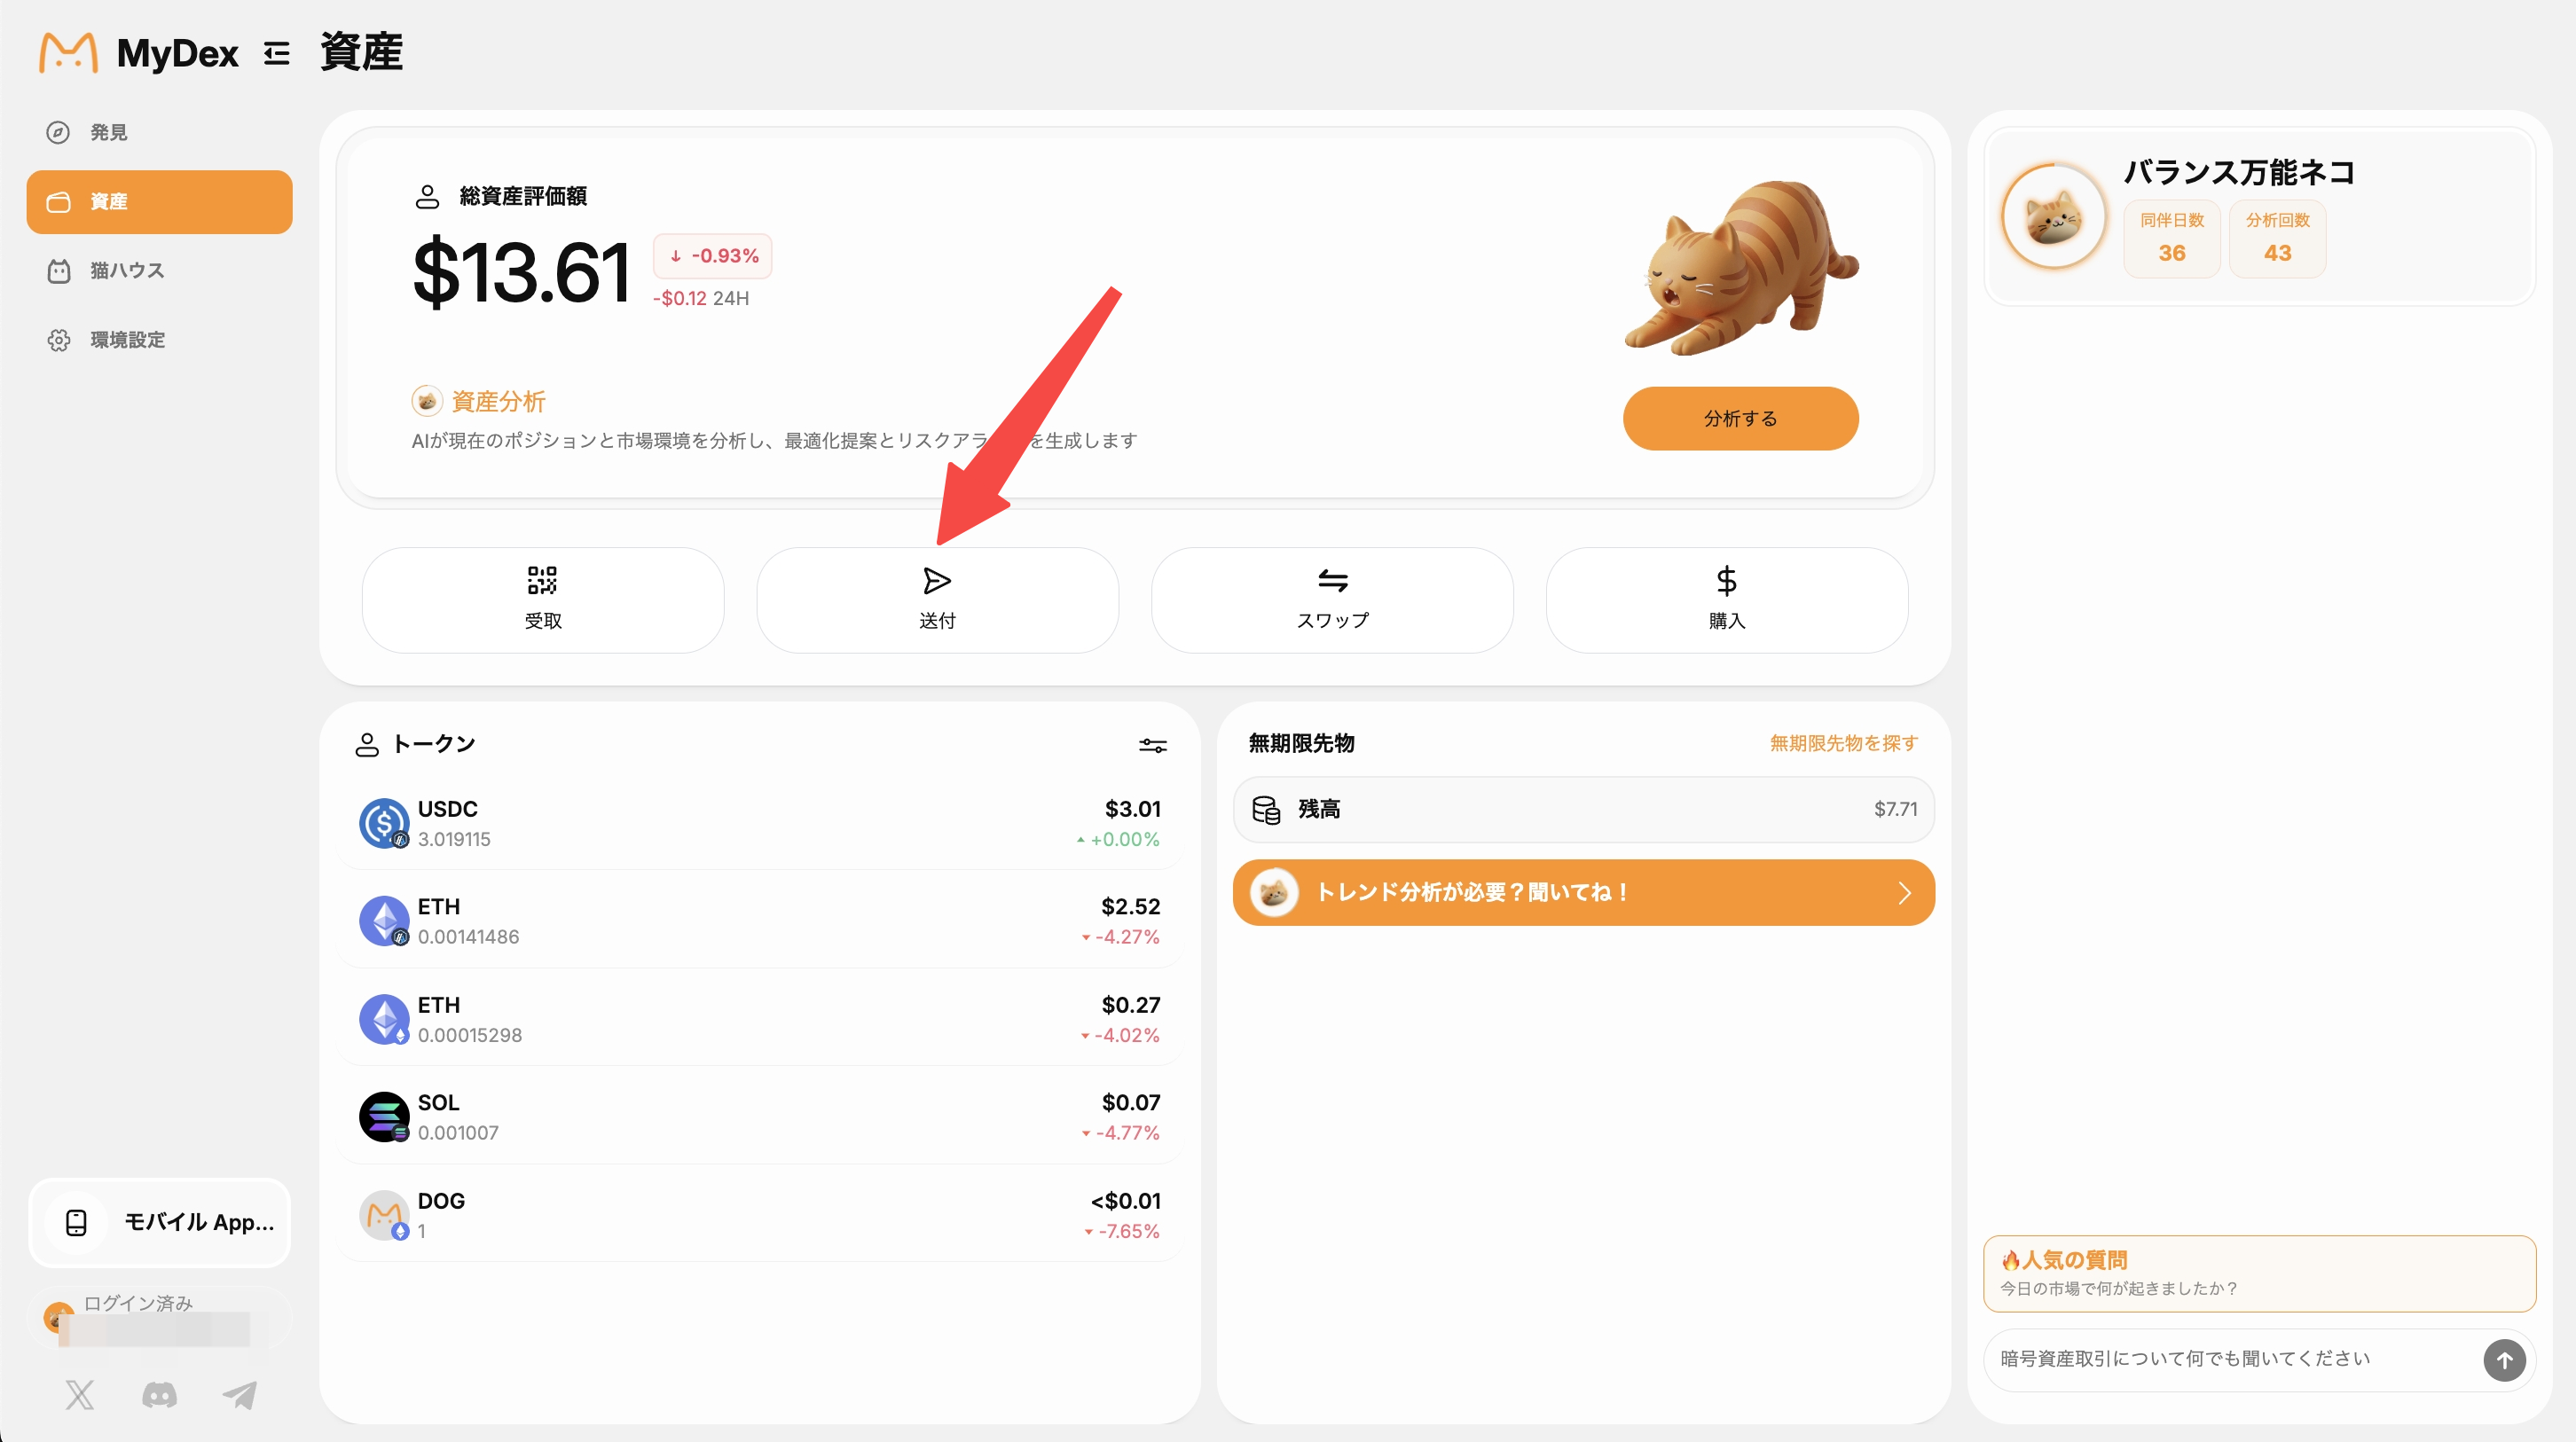Screen dimensions: 2576x1442
Task: Open the token list filter settings icon
Action: click(1153, 745)
